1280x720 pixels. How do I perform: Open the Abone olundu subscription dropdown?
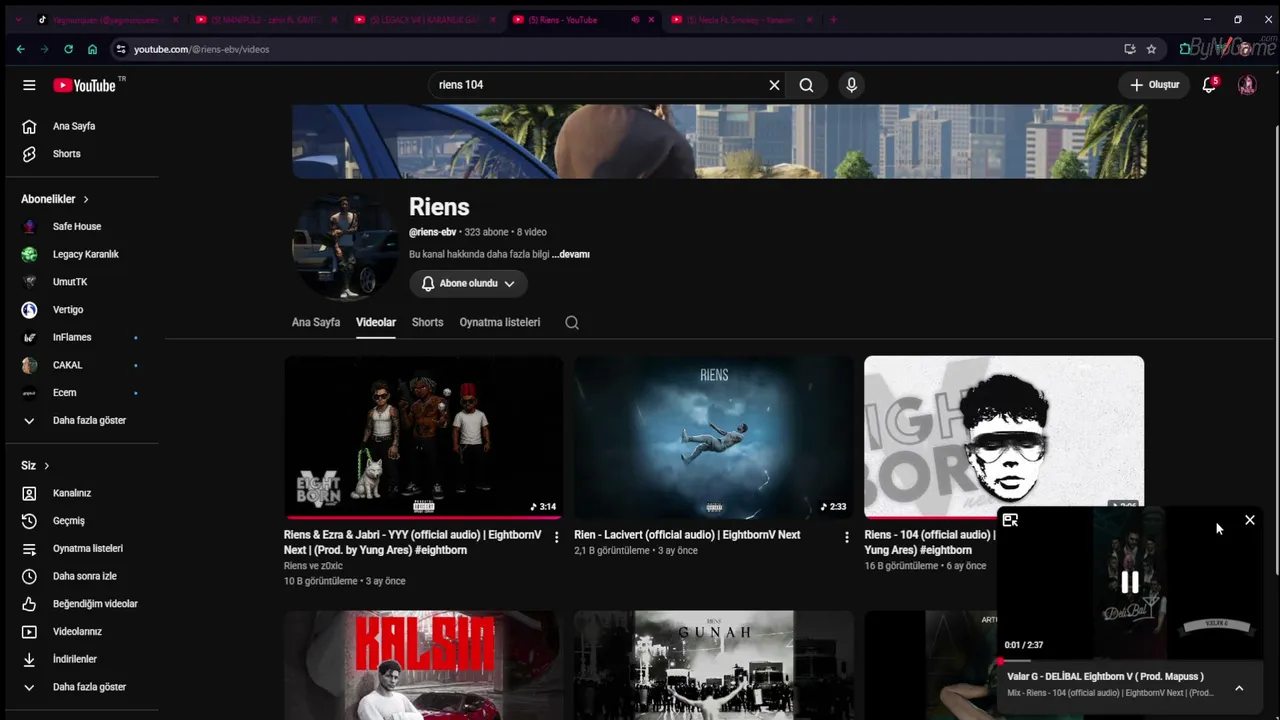click(468, 283)
